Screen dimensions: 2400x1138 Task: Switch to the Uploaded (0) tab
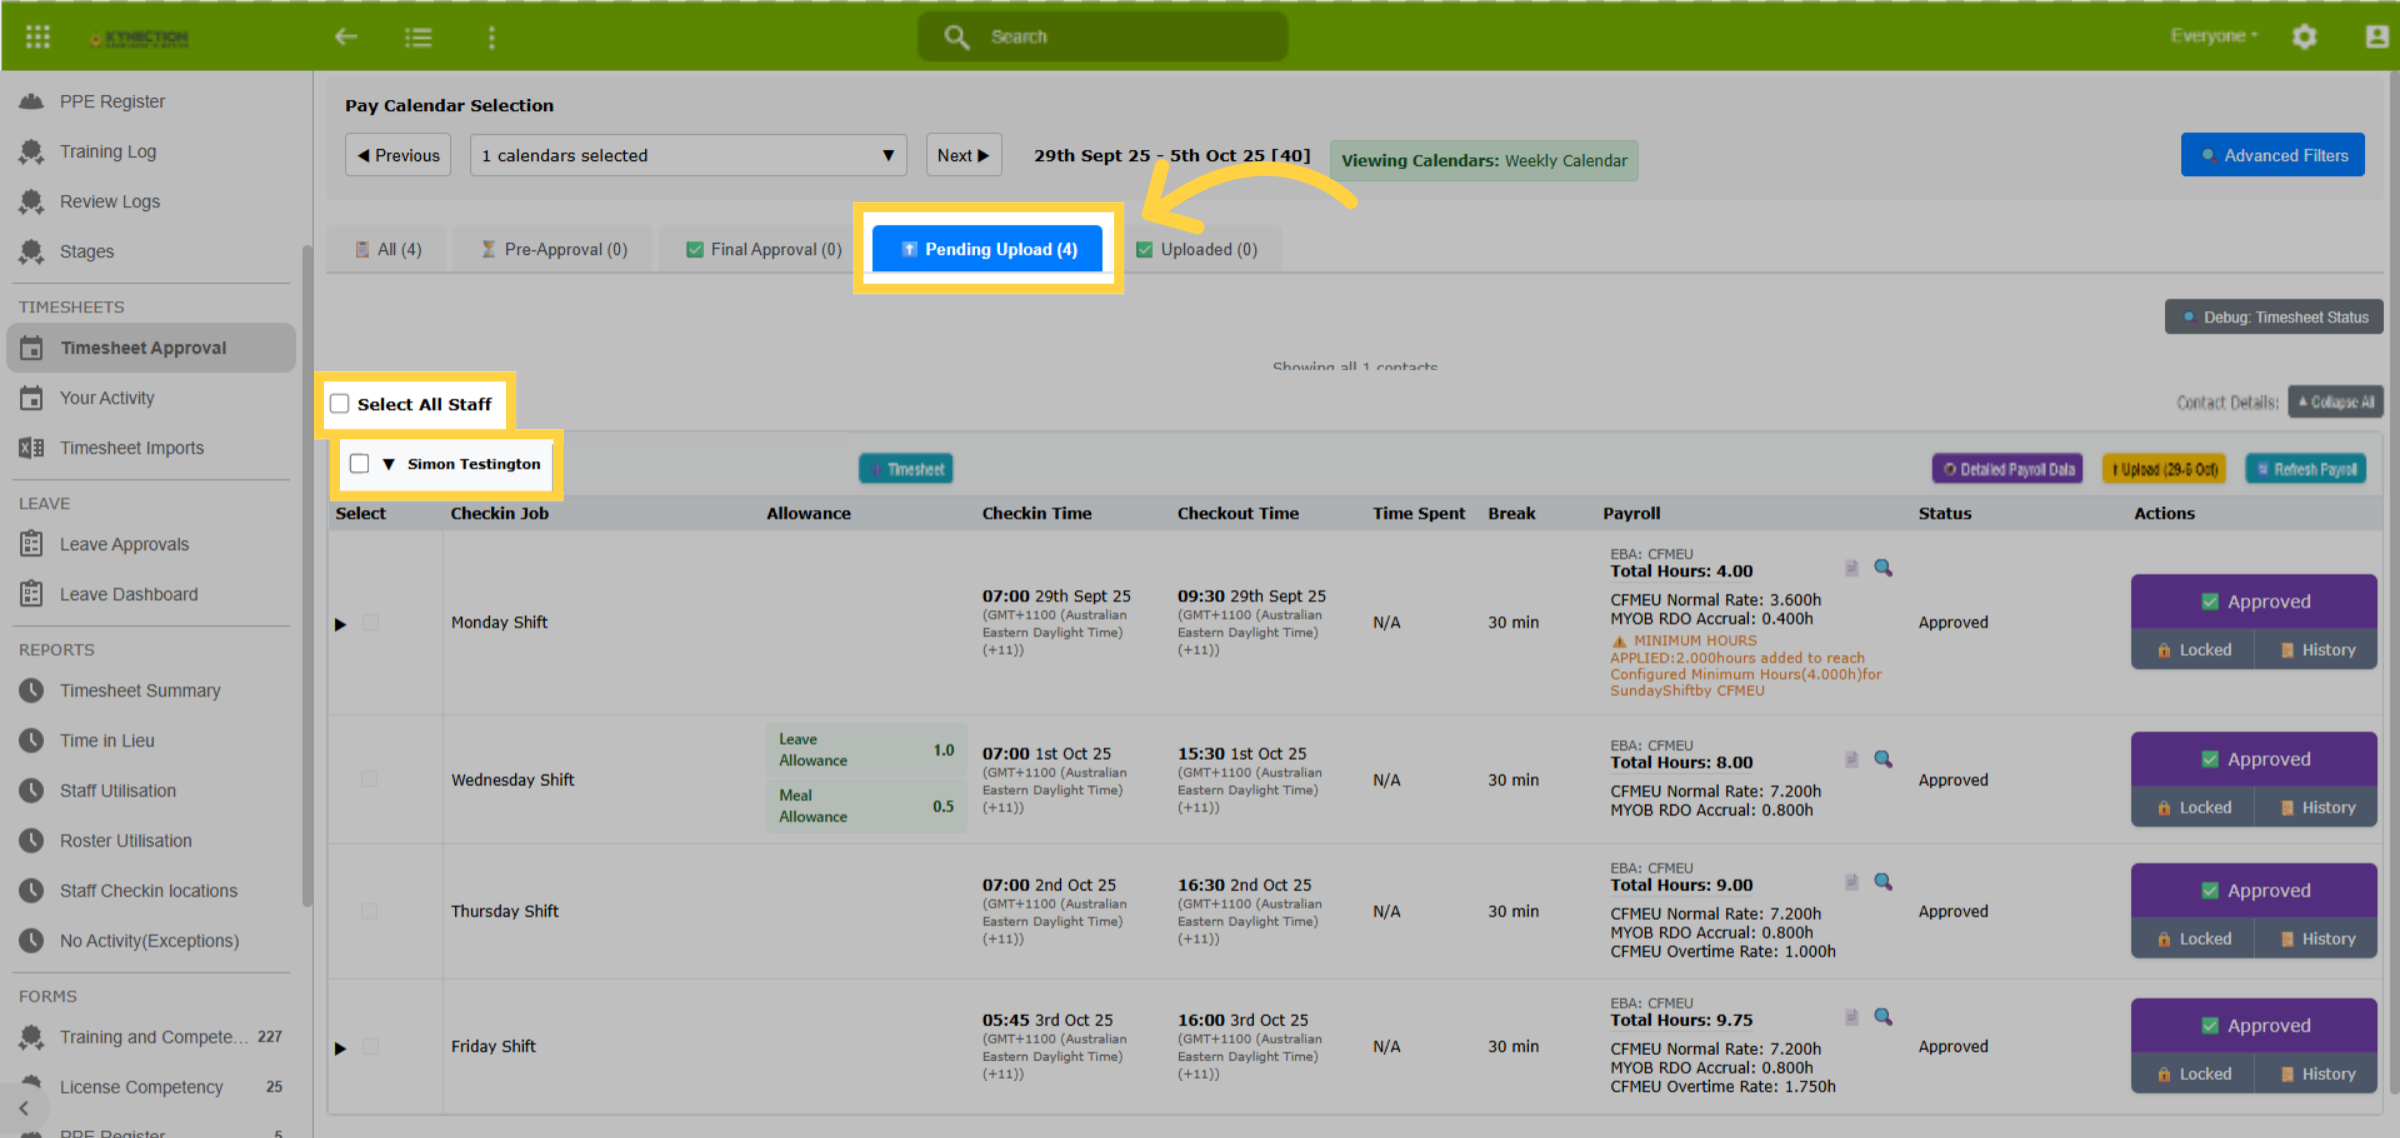1197,249
